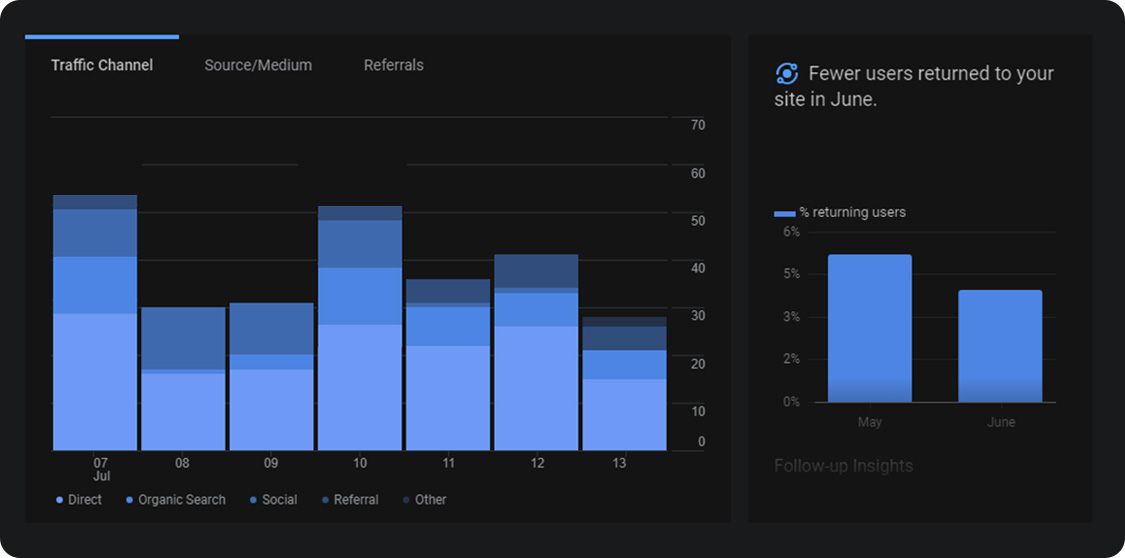Click the insights icon beside 'Fewer users returned'
Viewport: 1125px width, 558px height.
786,74
